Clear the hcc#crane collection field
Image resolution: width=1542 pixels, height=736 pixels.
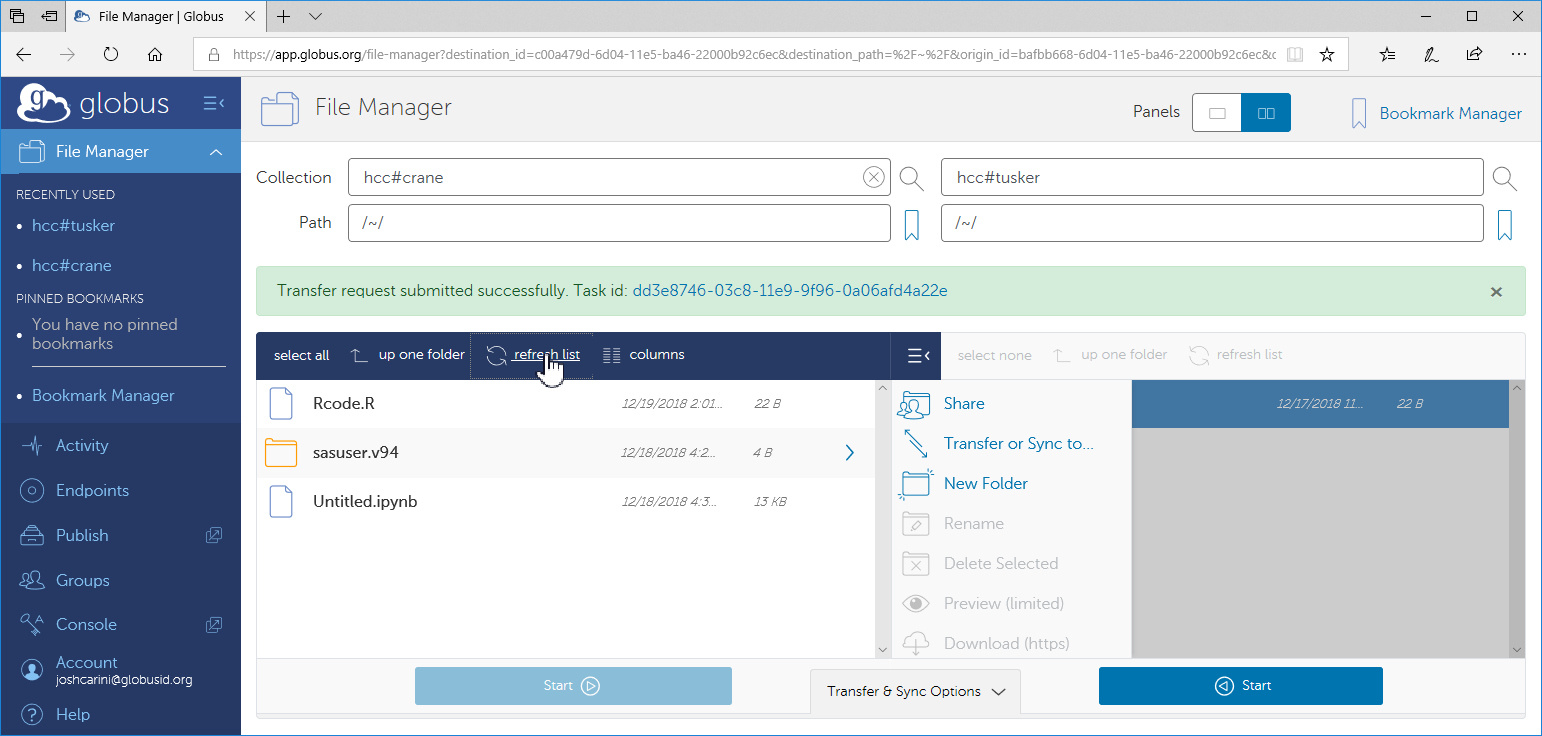873,178
